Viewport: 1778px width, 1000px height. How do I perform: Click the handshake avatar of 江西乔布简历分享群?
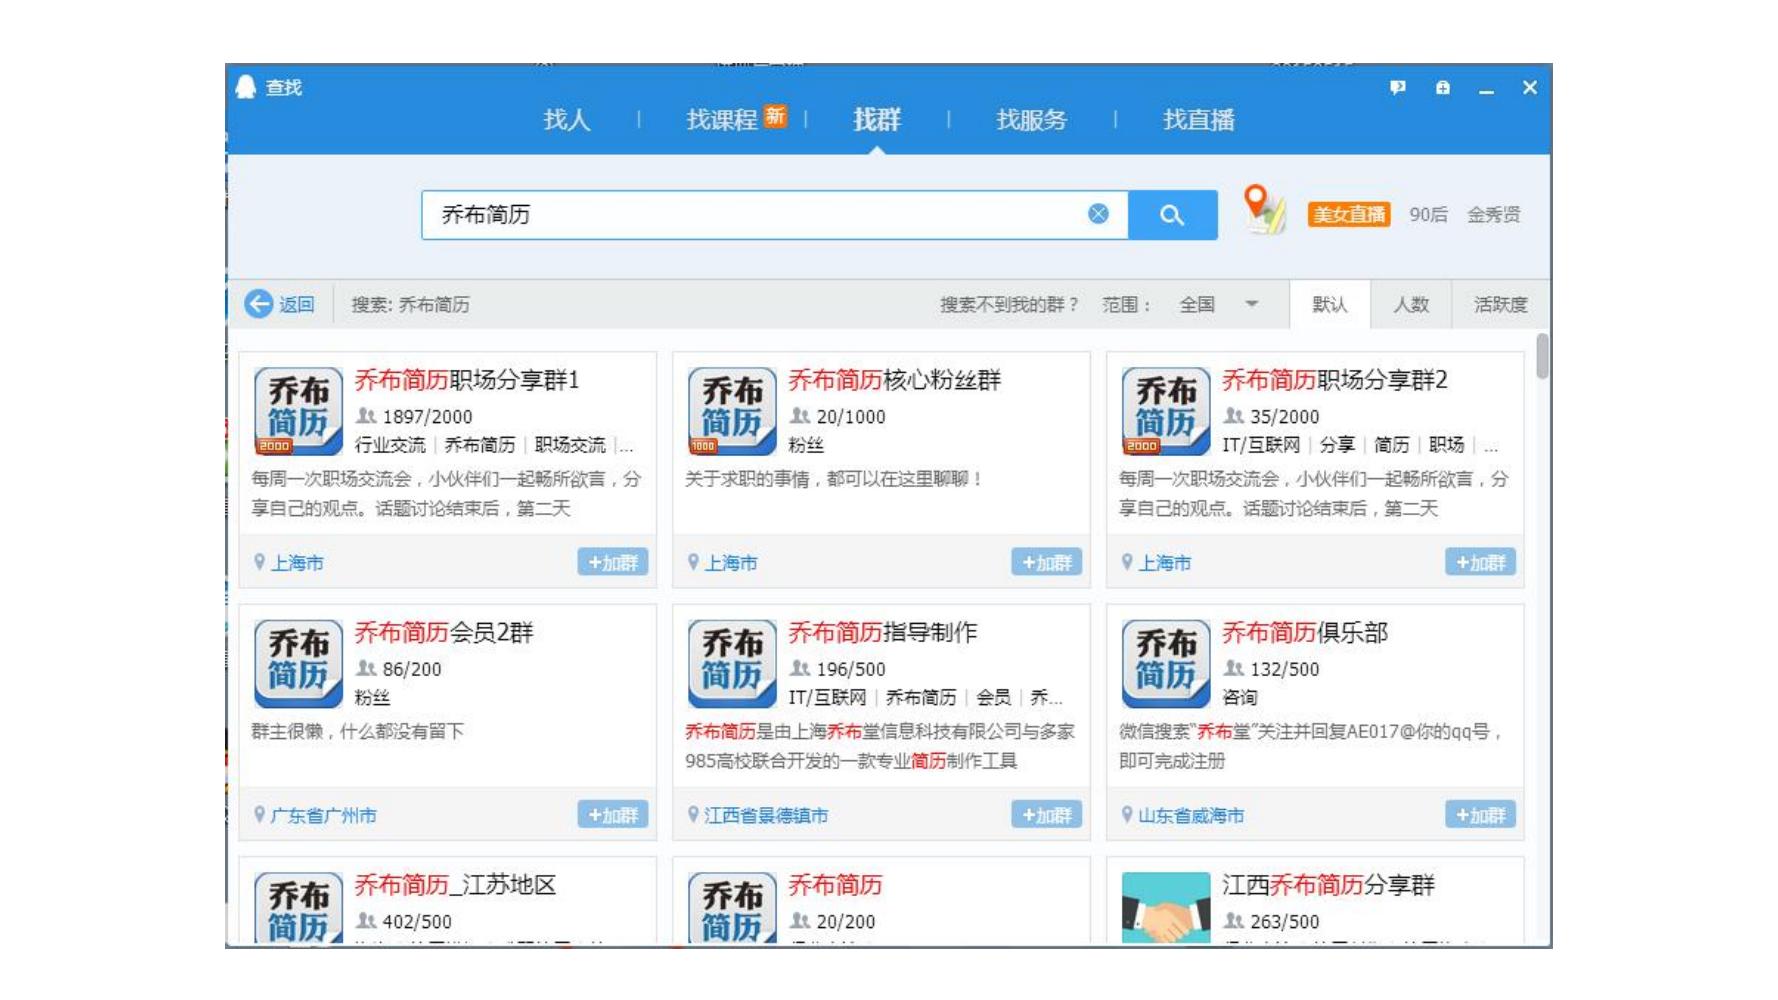pos(1166,906)
